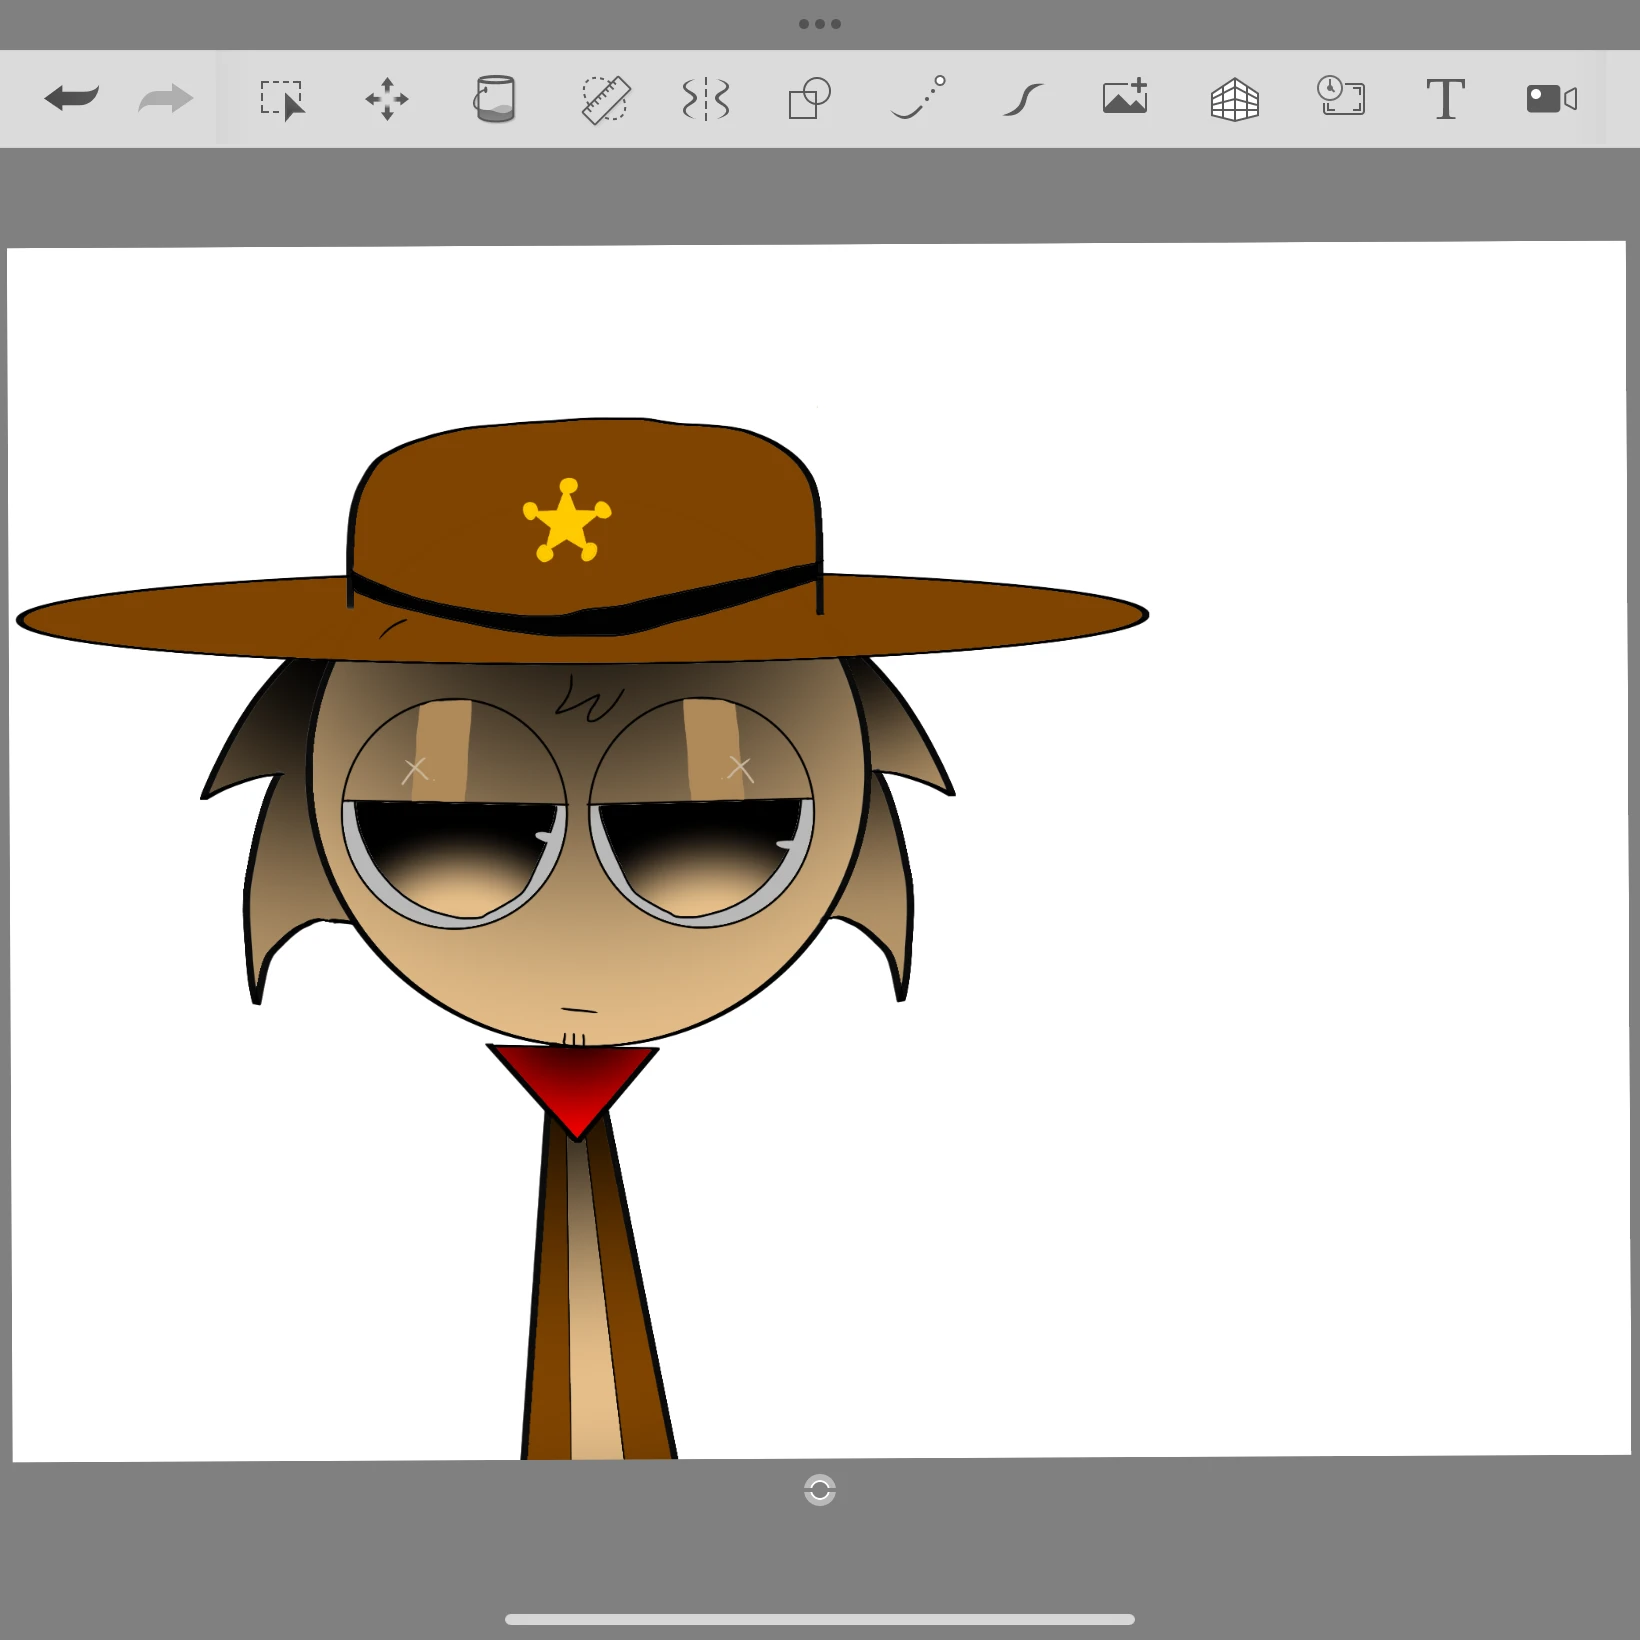Image resolution: width=1640 pixels, height=1640 pixels.
Task: Tap the circular rotate canvas indicator
Action: click(x=820, y=1490)
